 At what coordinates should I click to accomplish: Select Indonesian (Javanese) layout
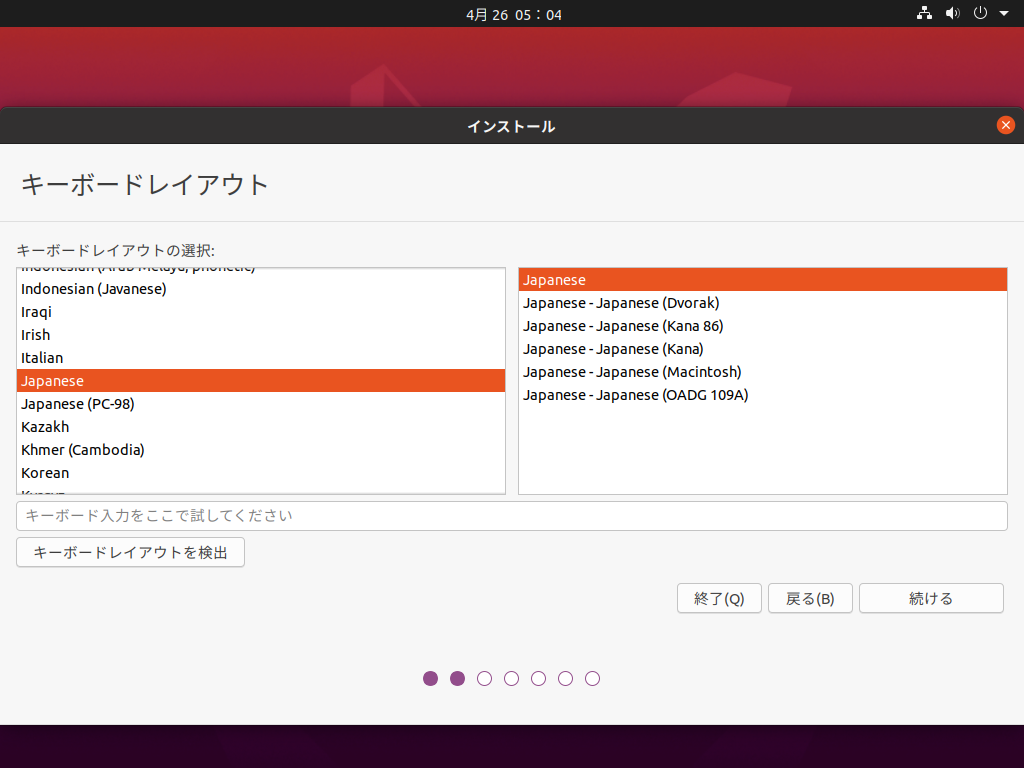coord(261,289)
